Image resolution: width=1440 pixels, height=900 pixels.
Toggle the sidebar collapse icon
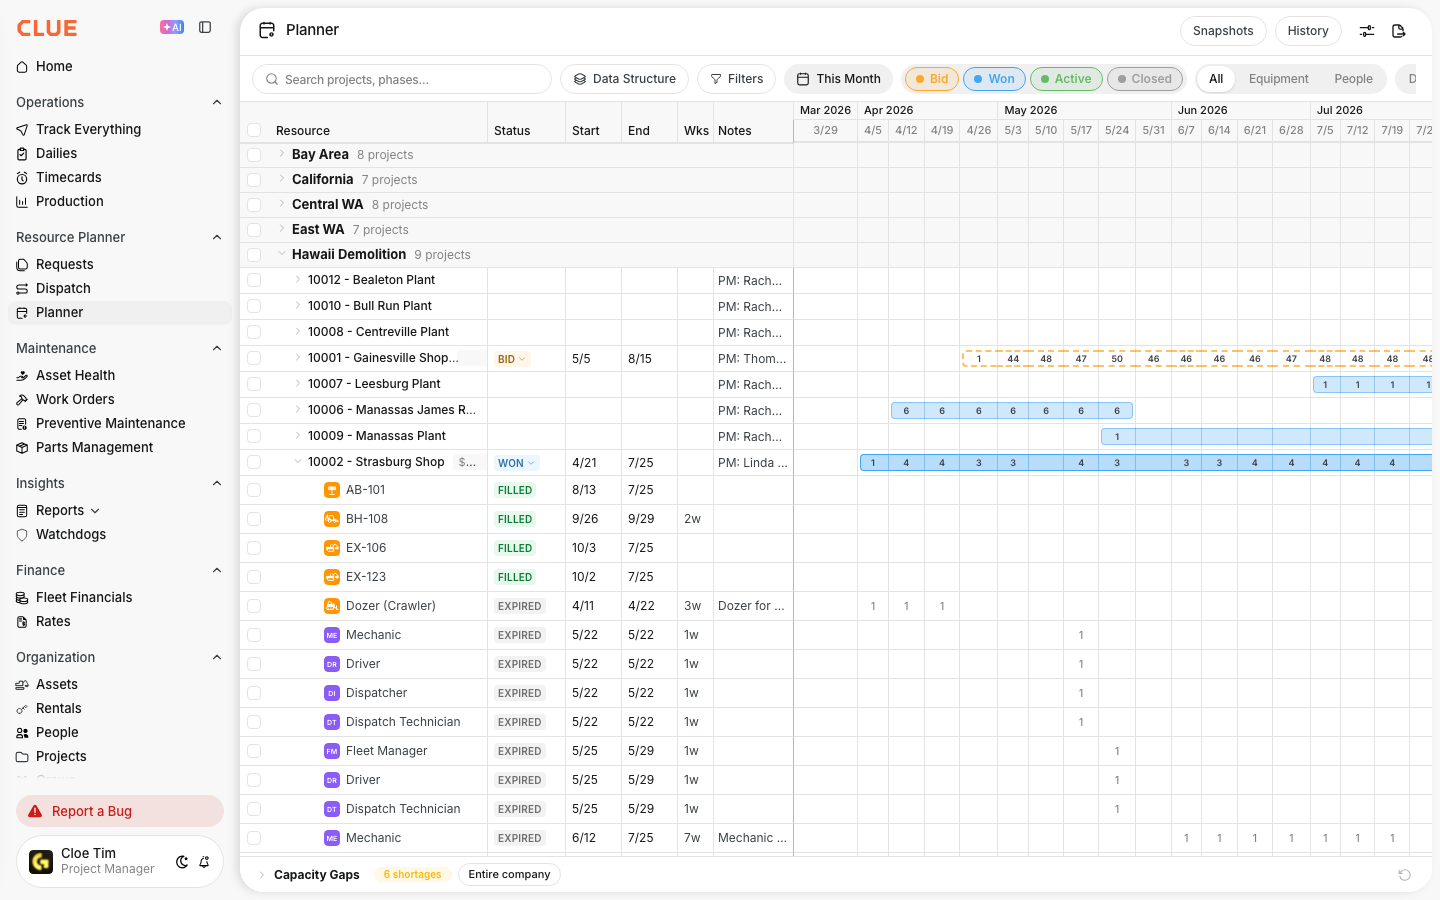tap(205, 28)
